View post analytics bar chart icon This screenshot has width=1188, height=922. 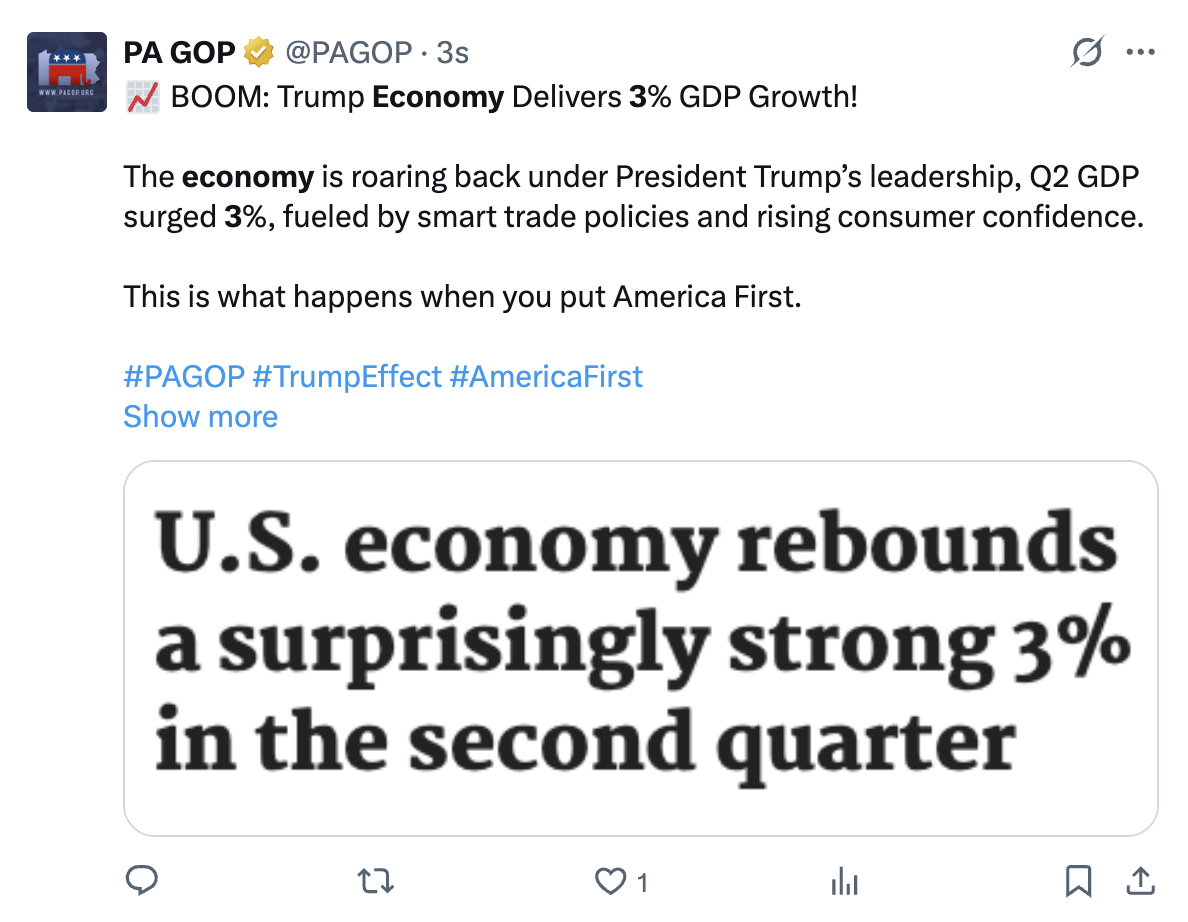845,881
